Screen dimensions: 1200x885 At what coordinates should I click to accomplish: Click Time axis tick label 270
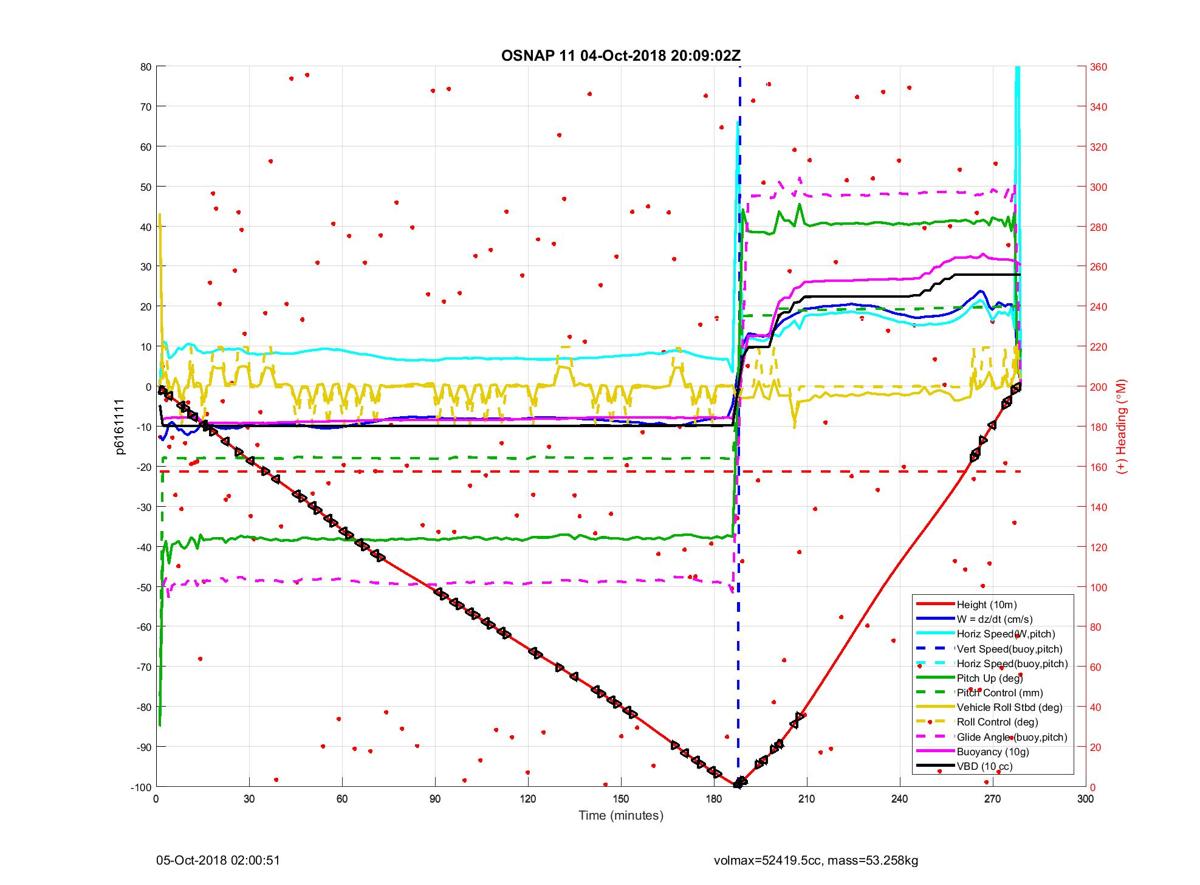pyautogui.click(x=992, y=799)
